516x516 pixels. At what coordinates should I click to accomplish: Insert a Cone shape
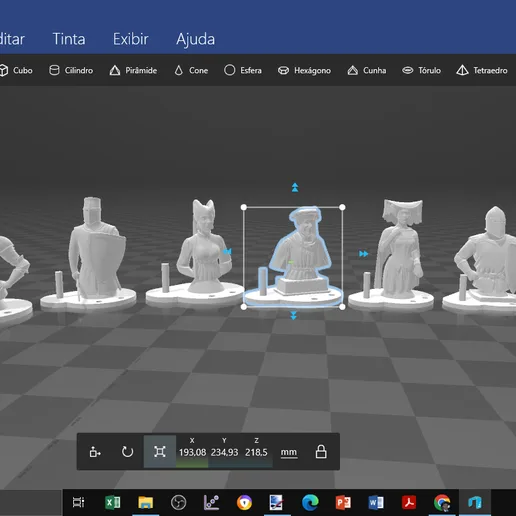(x=191, y=70)
